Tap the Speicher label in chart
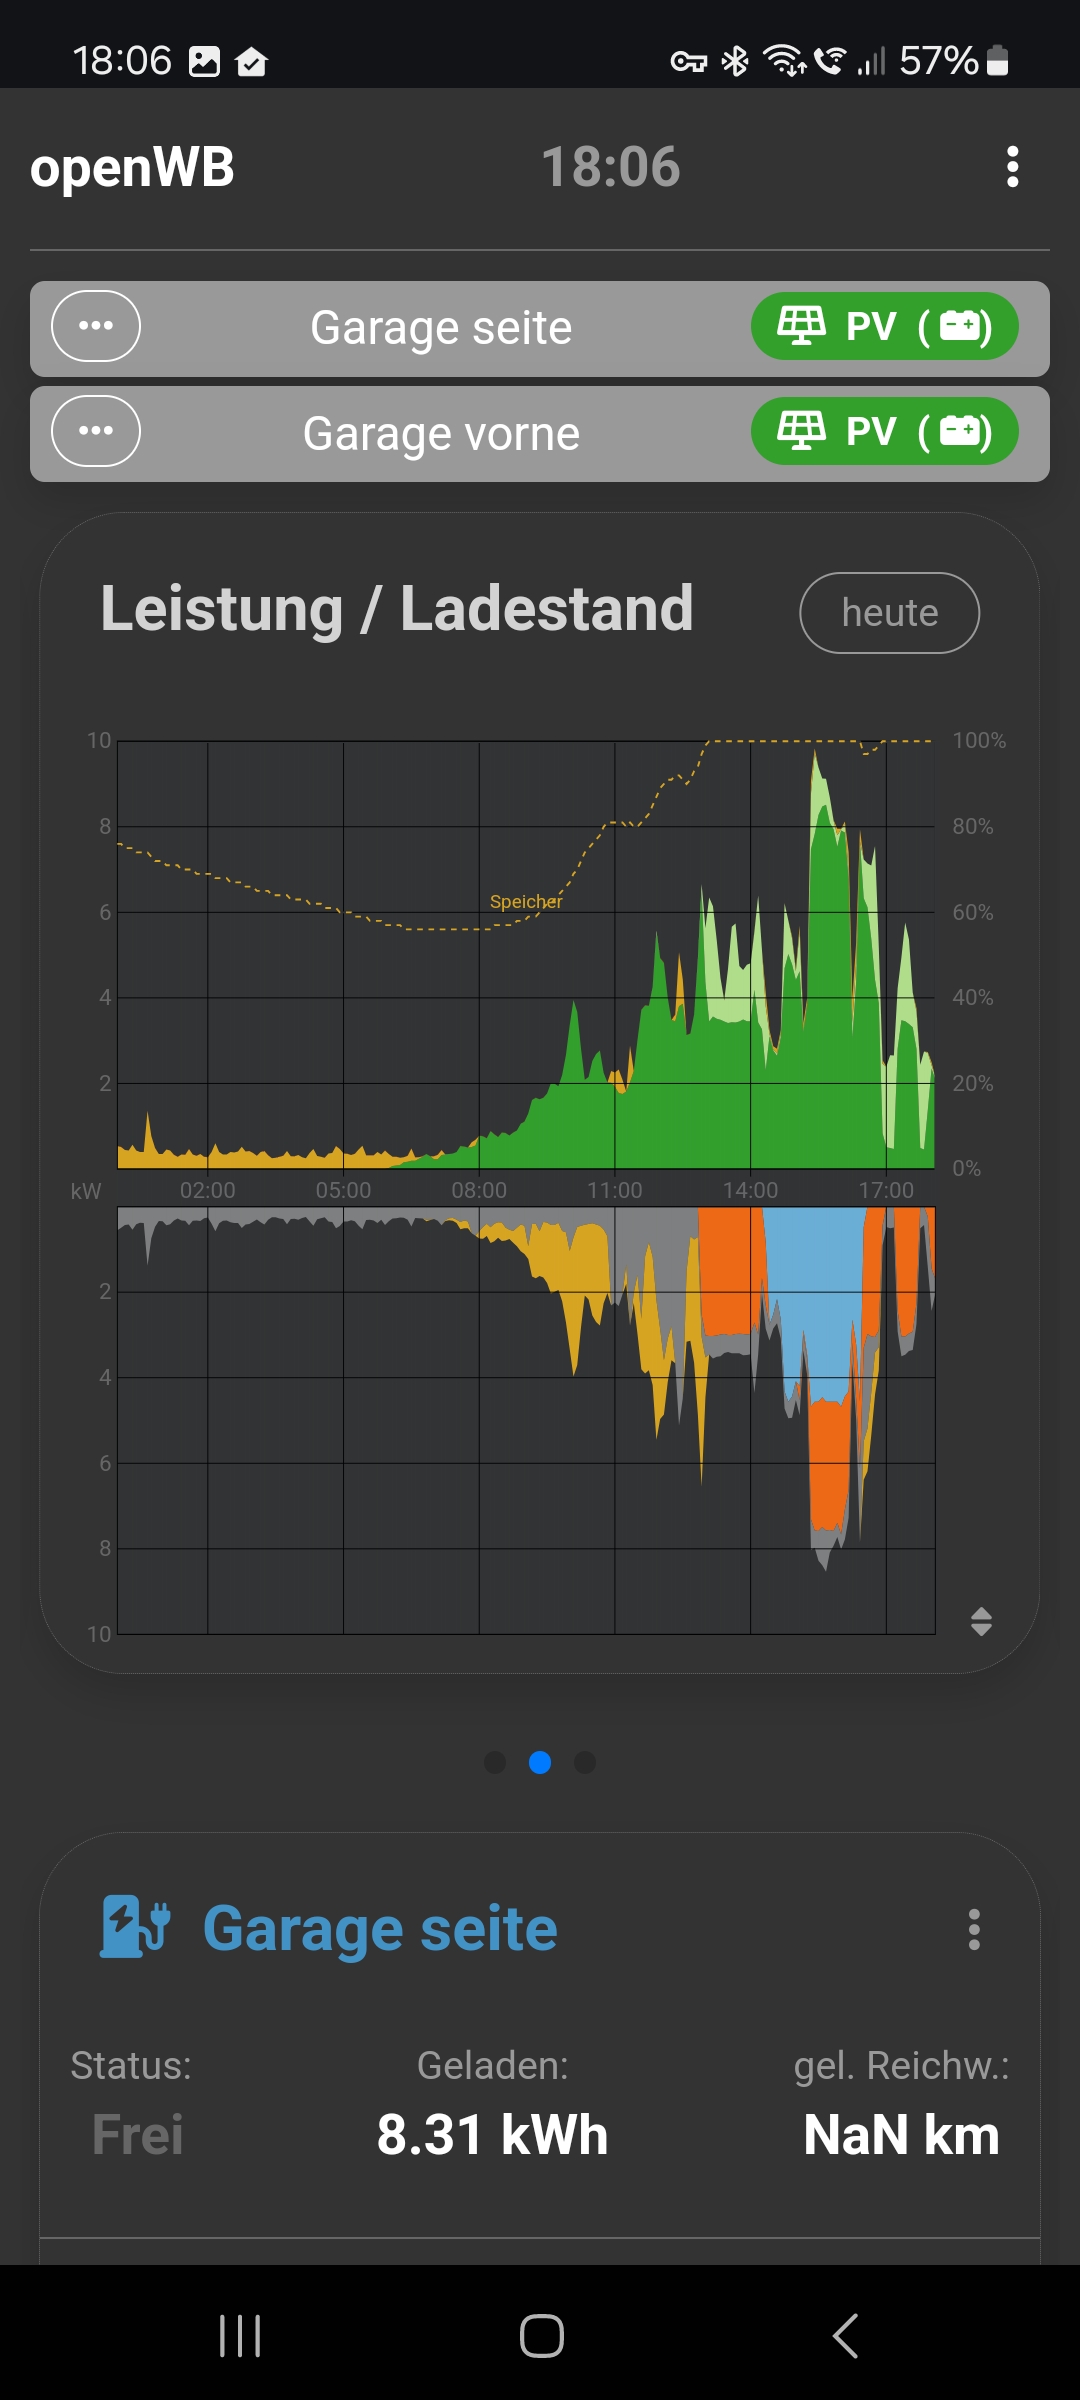Screen dimensions: 1080x2400 [x=526, y=901]
